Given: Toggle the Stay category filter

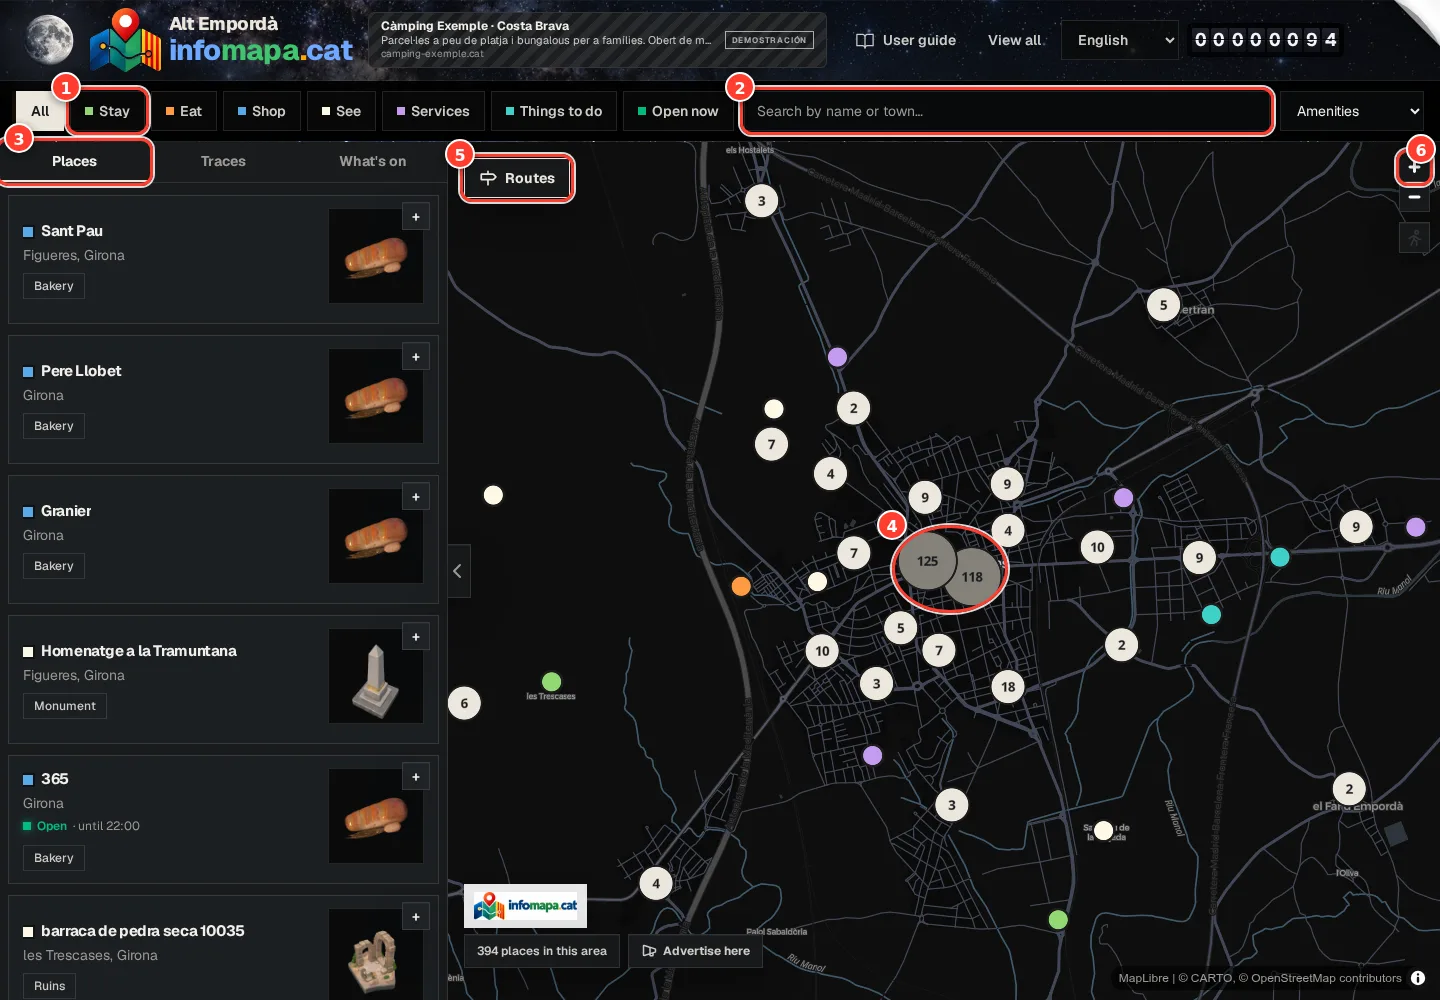Looking at the screenshot, I should pos(108,111).
